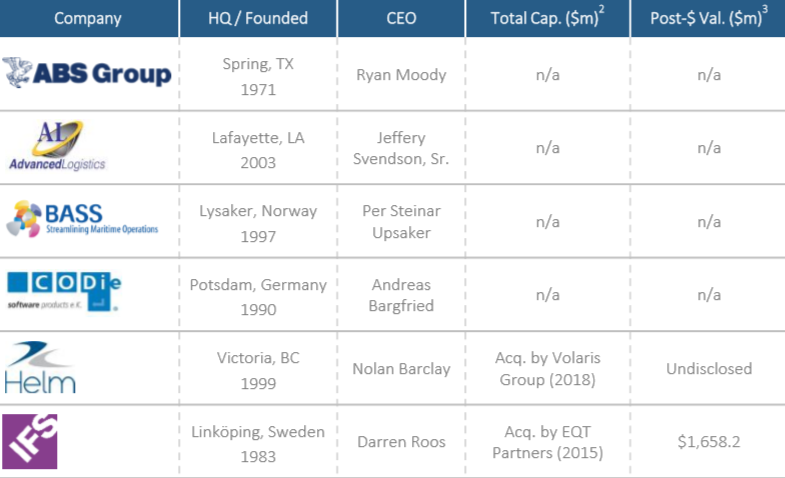
Task: Select the Undisclosed valuation cell
Action: [709, 368]
